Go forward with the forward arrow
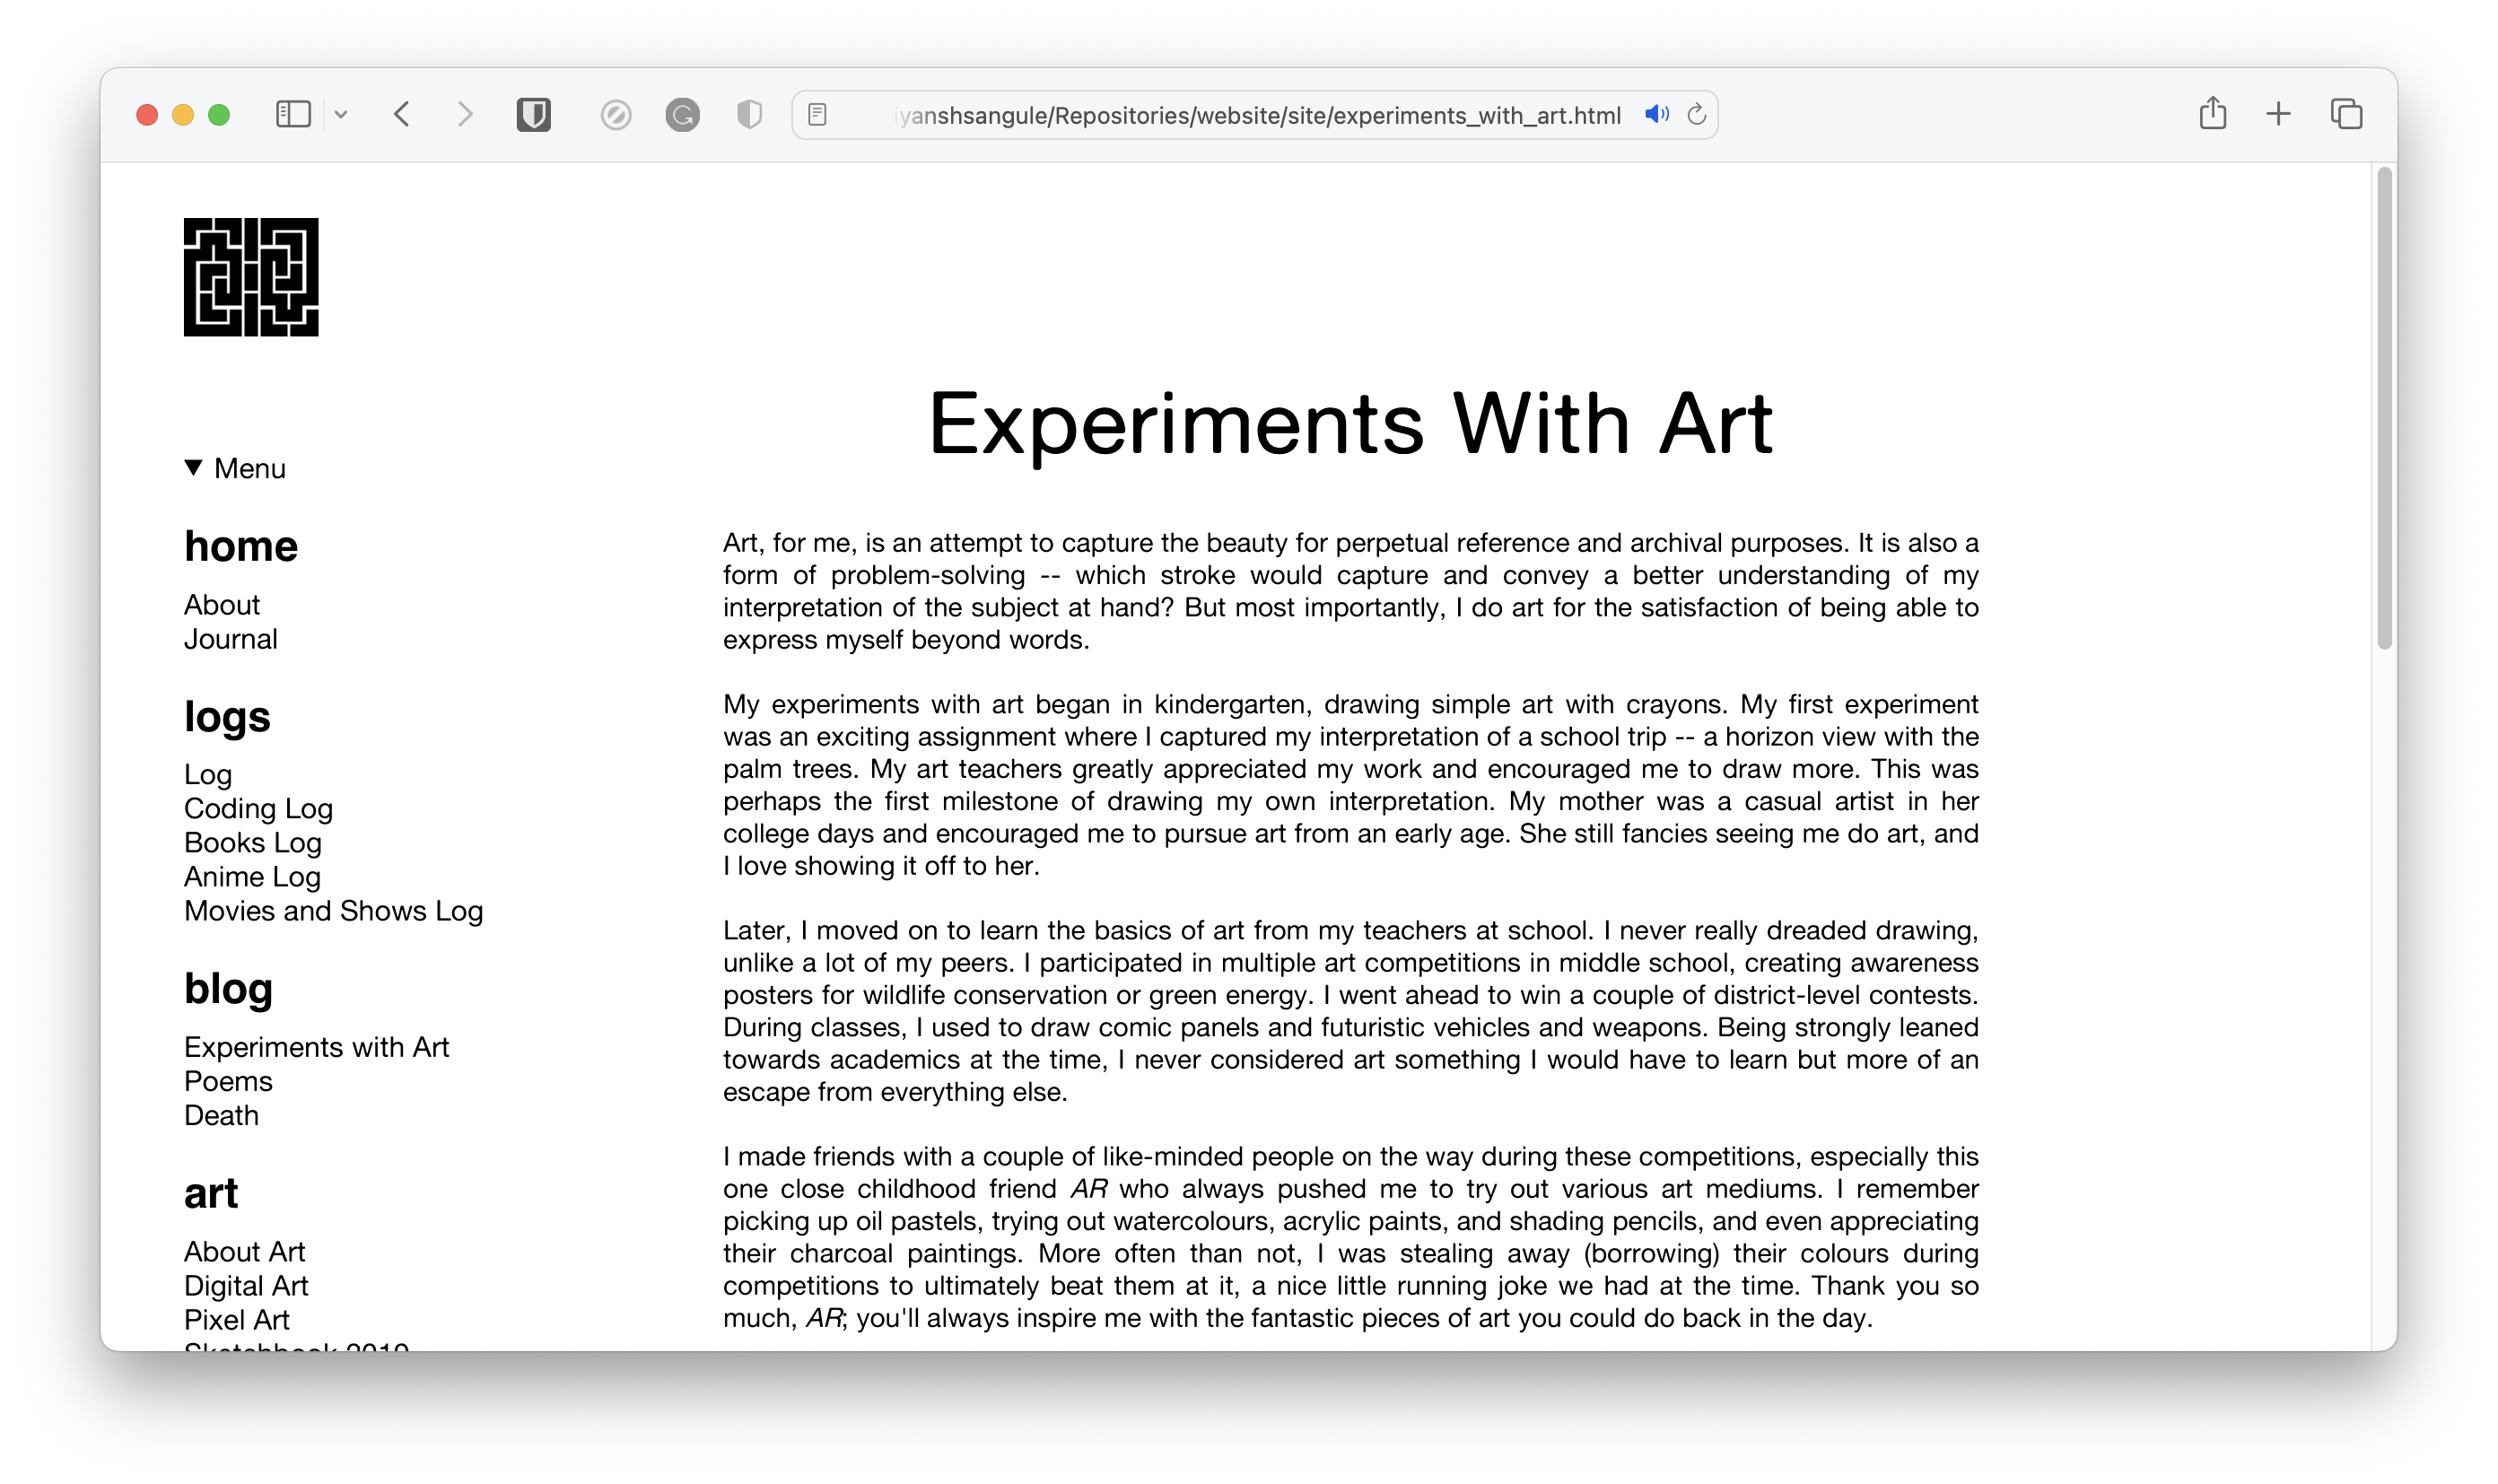 click(465, 114)
